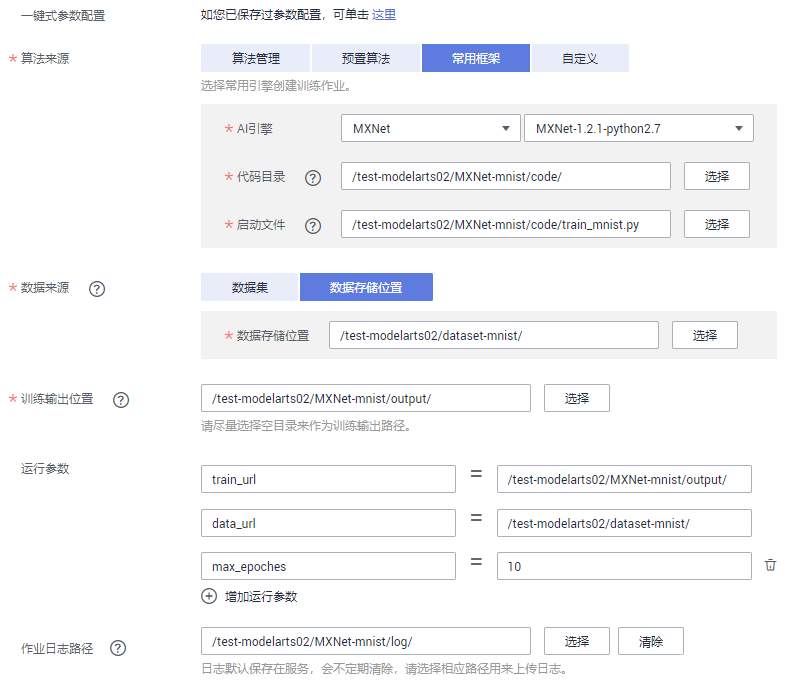Click help icon beside 训练输出位置
Screen dimensions: 798x685
click(x=121, y=400)
